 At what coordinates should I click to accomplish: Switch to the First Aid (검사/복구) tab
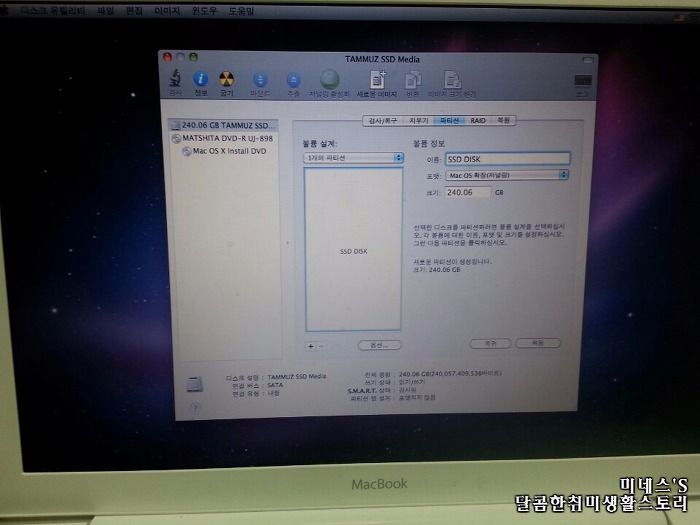click(383, 121)
